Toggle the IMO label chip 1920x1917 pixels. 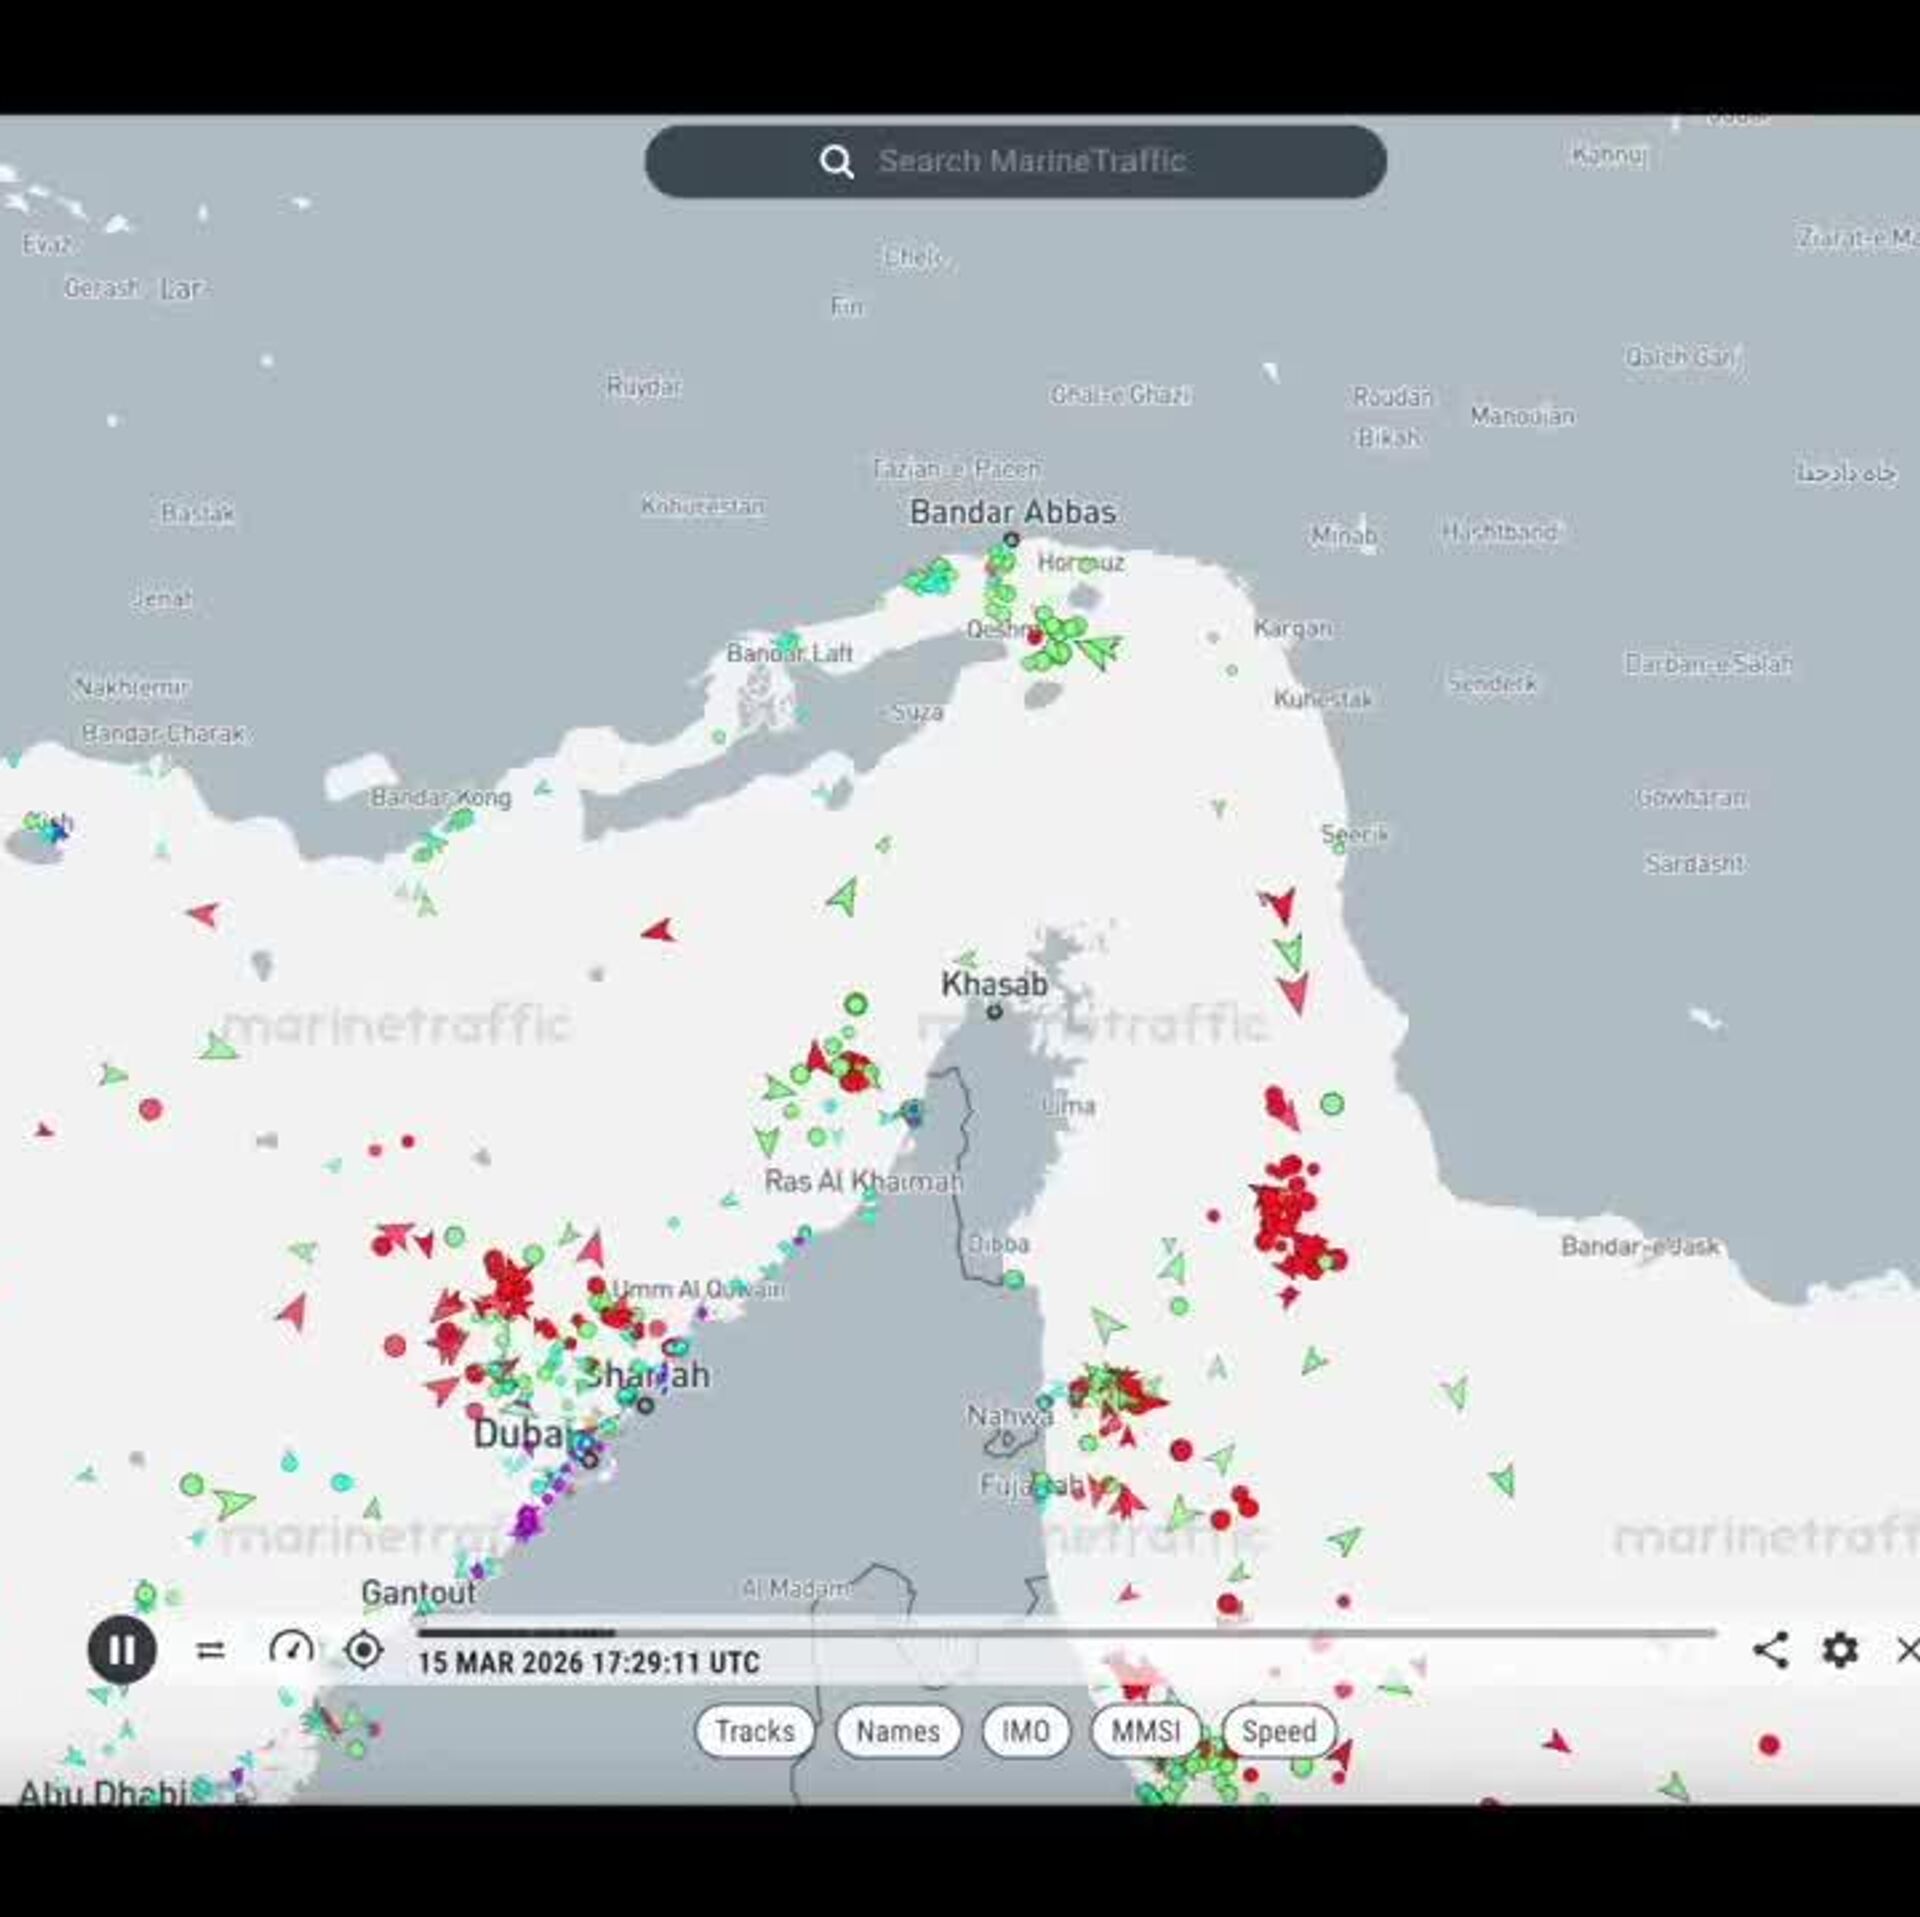(1025, 1731)
